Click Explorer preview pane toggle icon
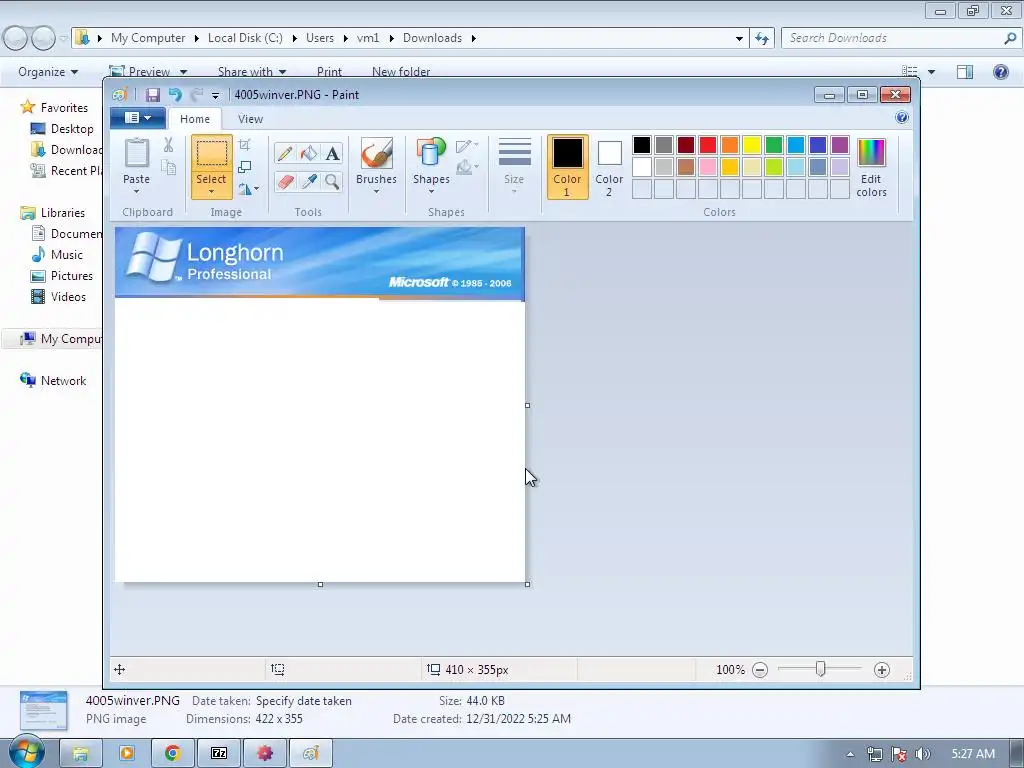 coord(965,72)
